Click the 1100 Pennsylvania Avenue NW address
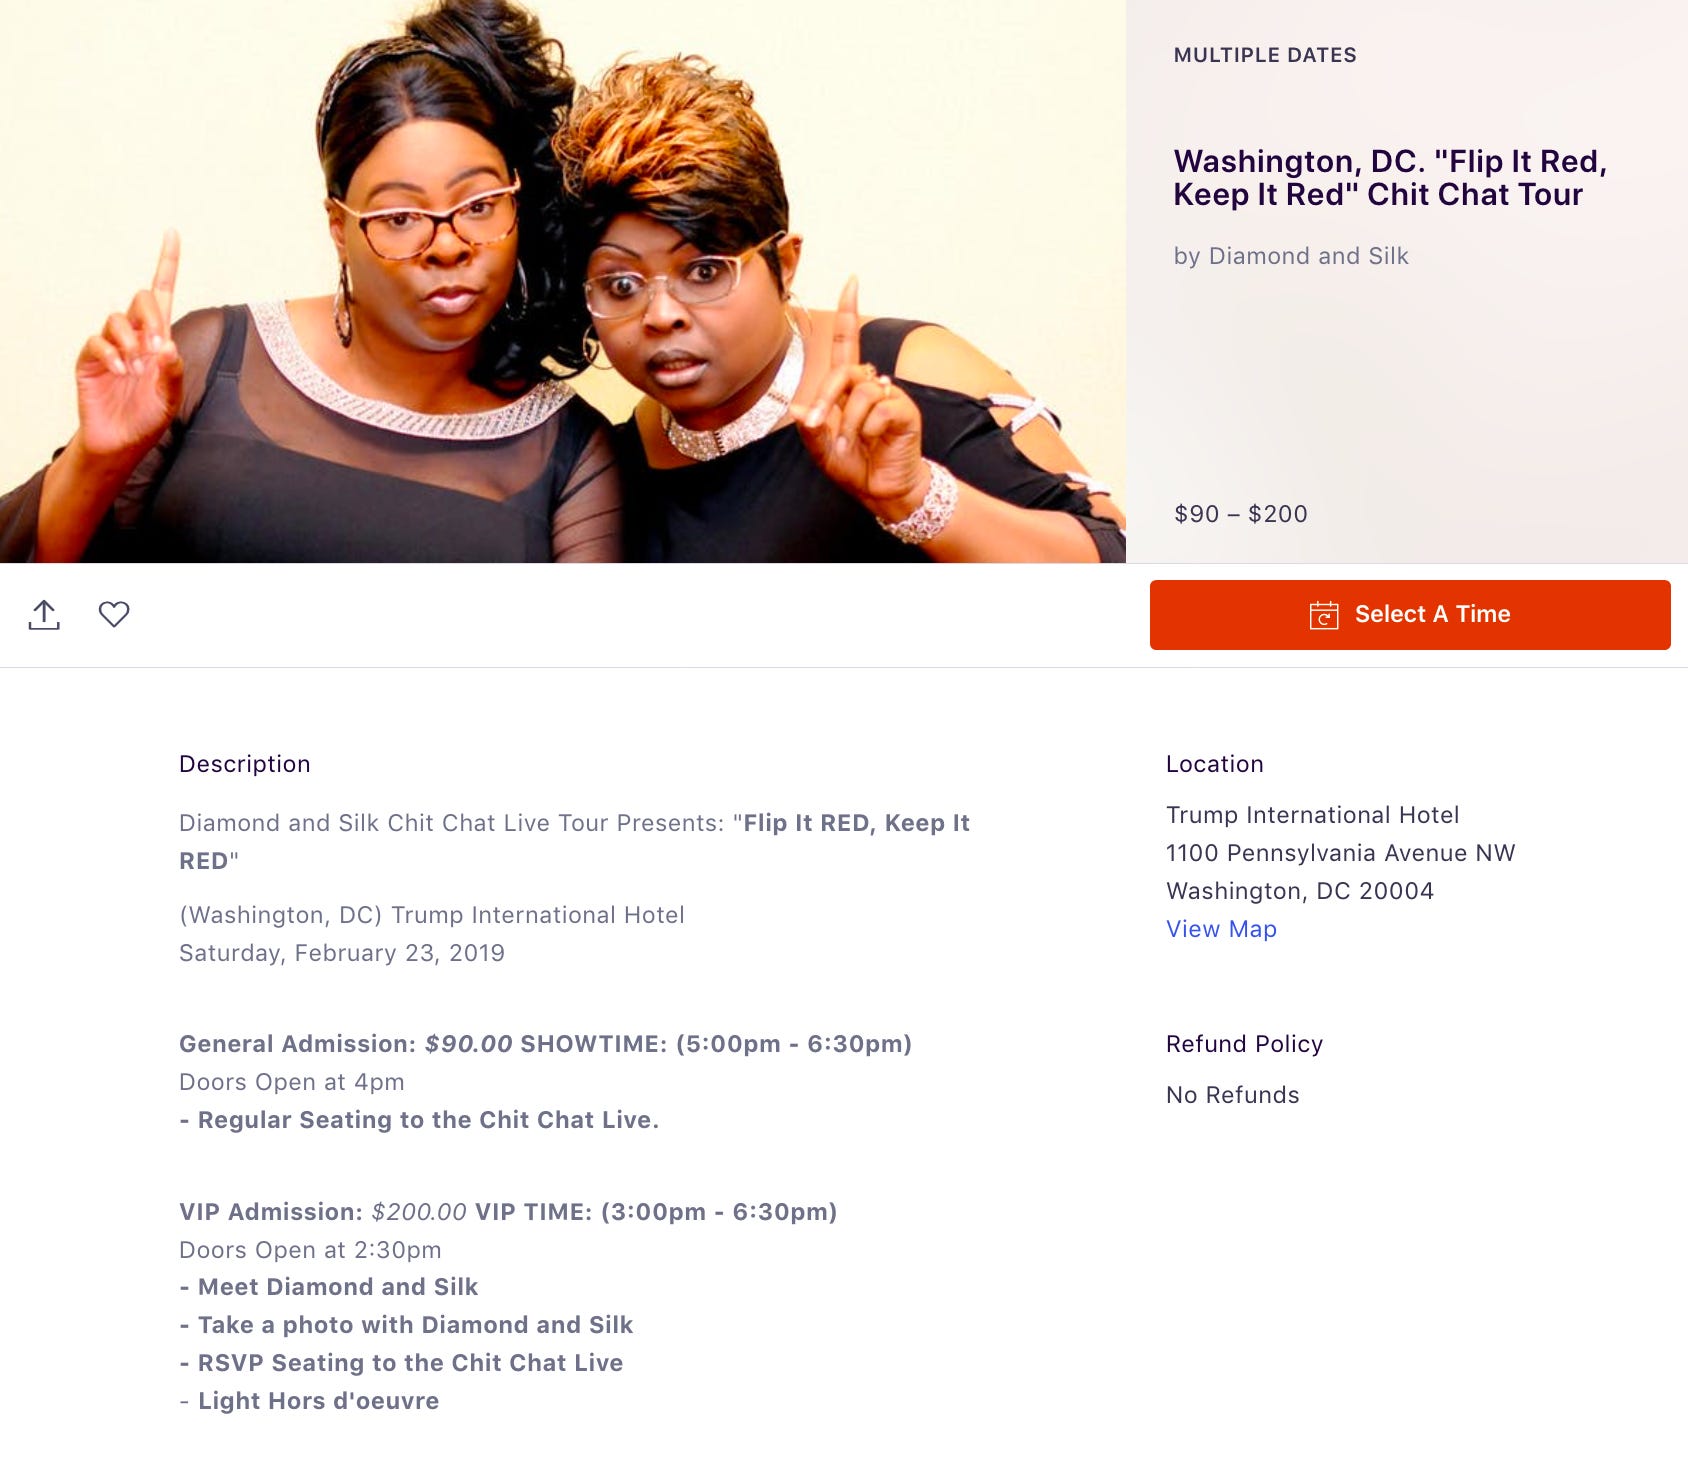 pyautogui.click(x=1341, y=853)
